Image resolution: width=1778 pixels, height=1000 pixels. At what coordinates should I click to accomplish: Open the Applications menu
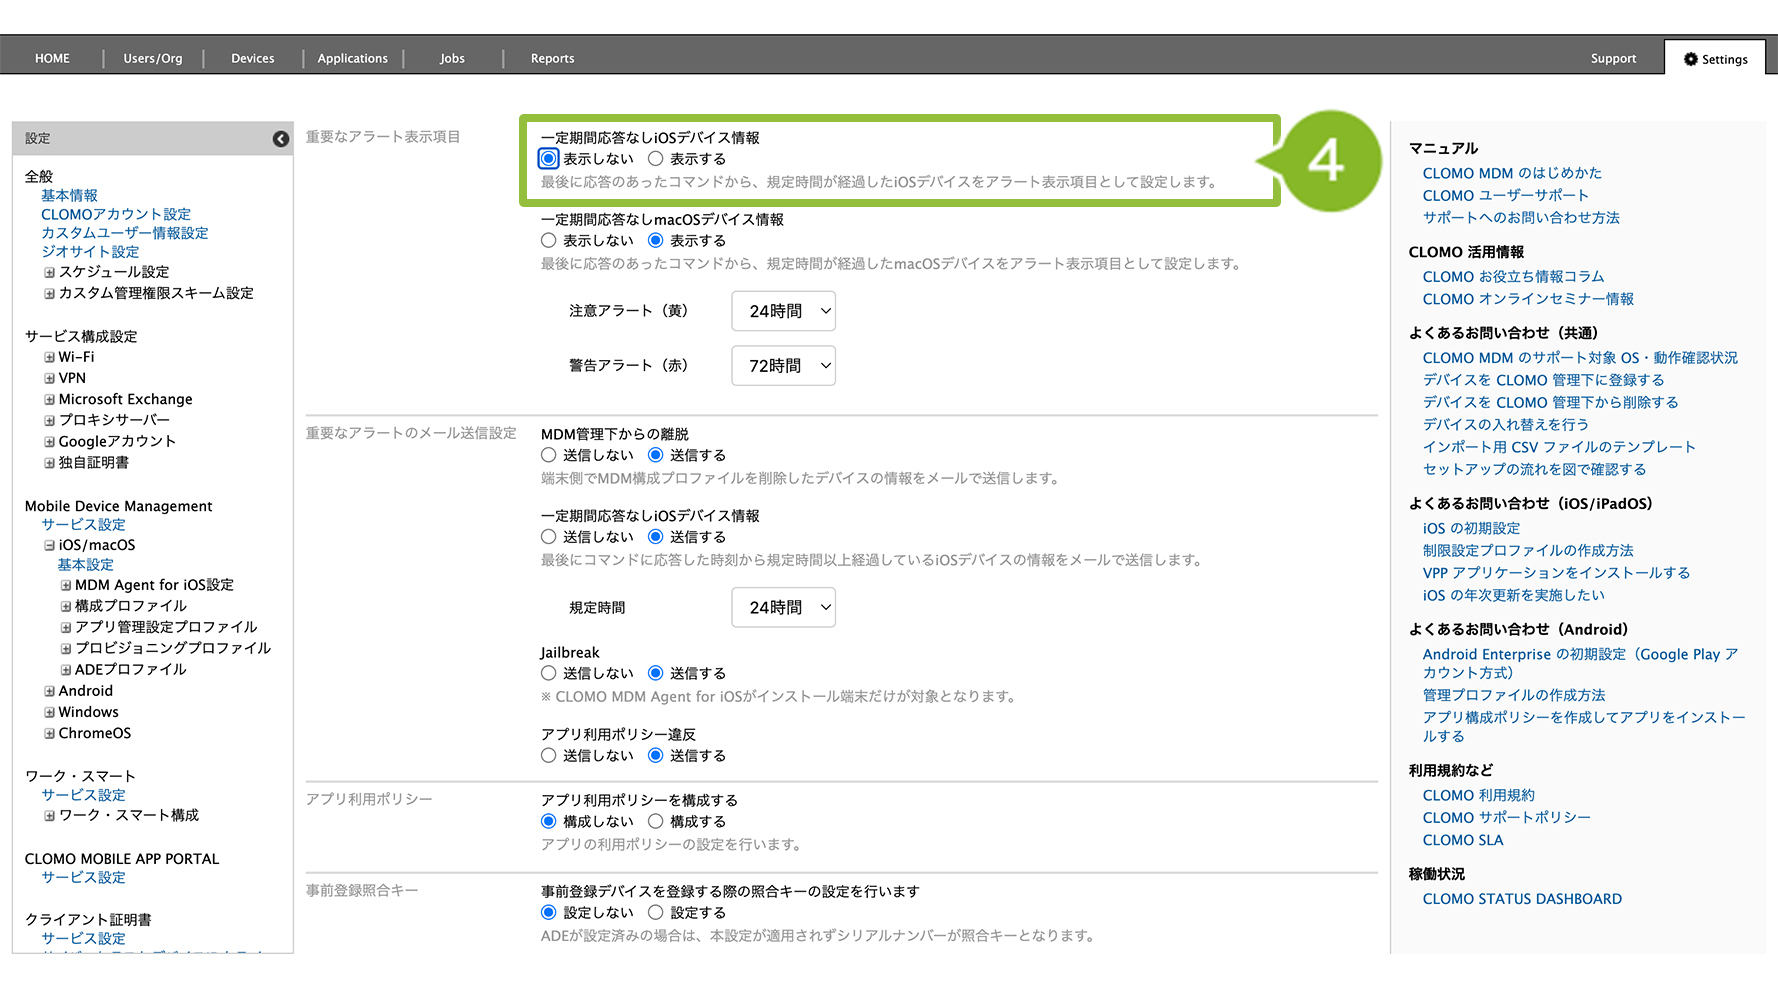[x=352, y=58]
